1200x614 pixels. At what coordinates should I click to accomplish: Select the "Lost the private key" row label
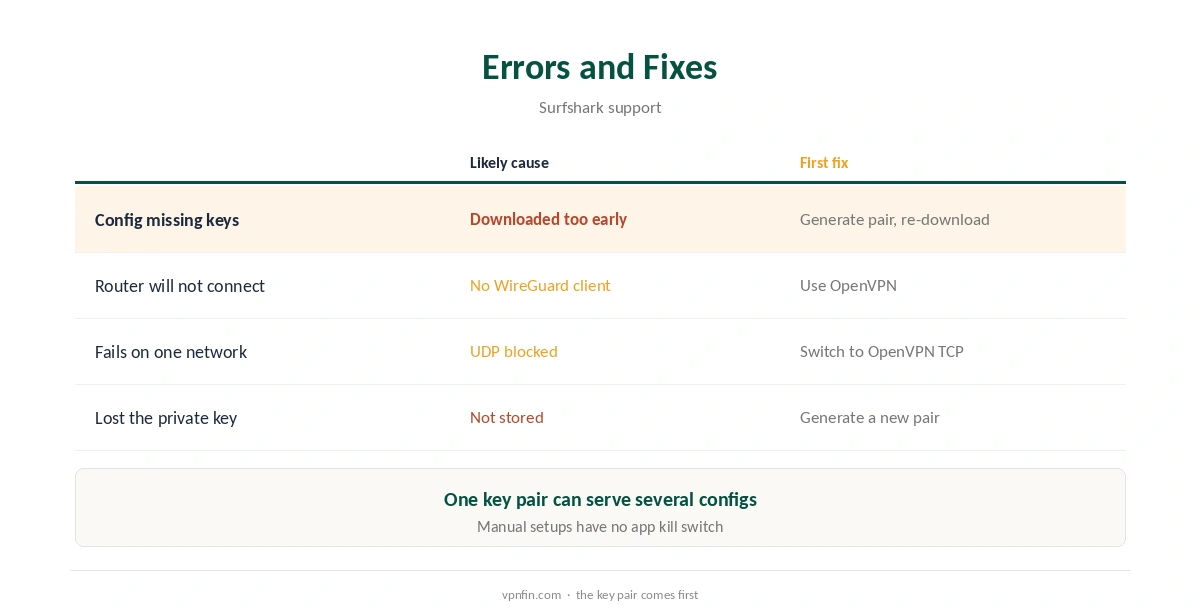(x=166, y=418)
